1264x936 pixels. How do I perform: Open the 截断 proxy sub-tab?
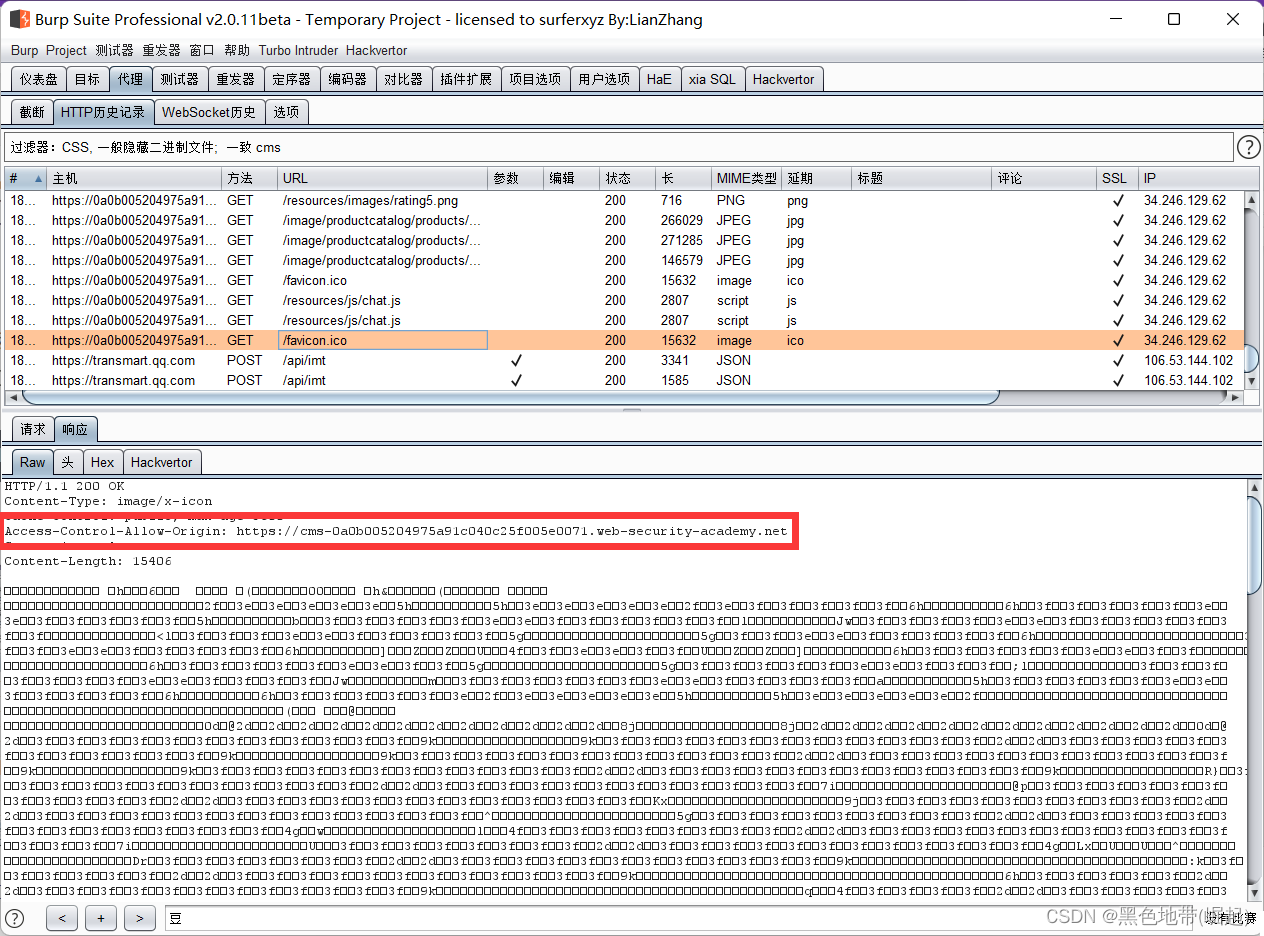tap(32, 112)
